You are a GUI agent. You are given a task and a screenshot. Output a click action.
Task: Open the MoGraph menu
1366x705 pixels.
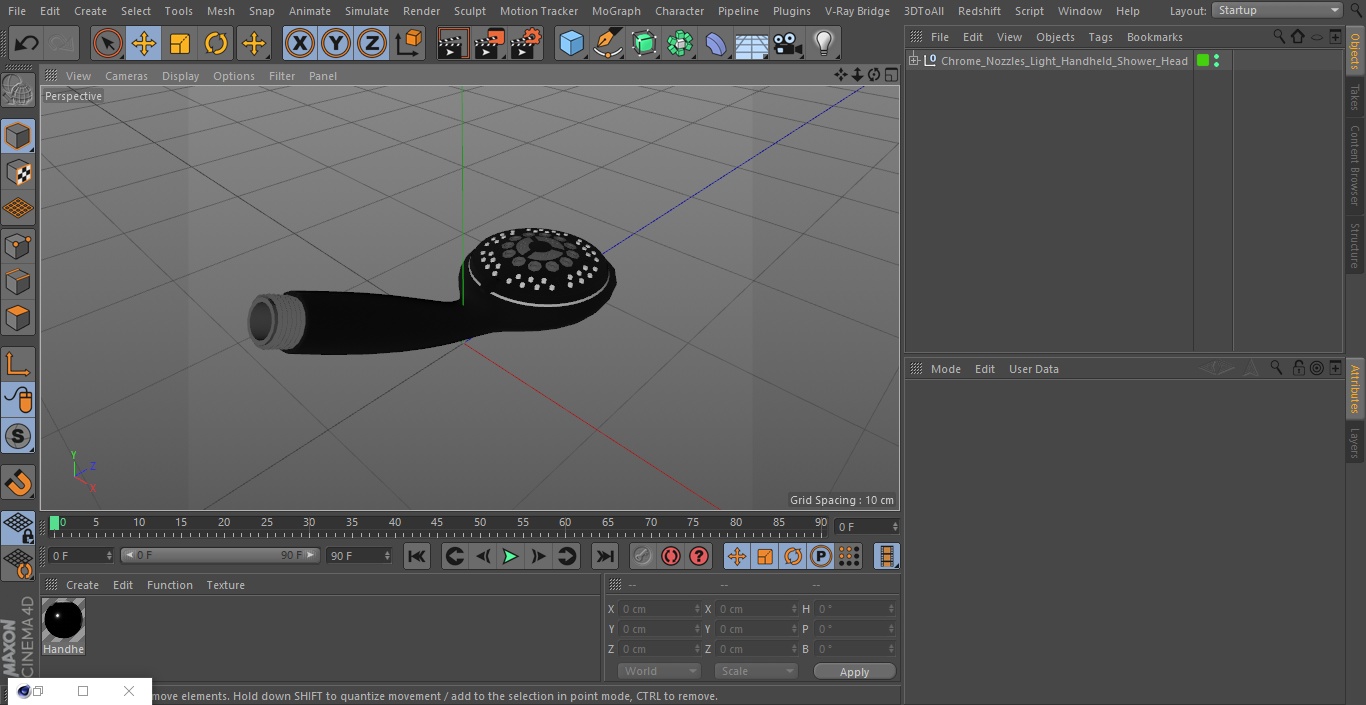(616, 11)
